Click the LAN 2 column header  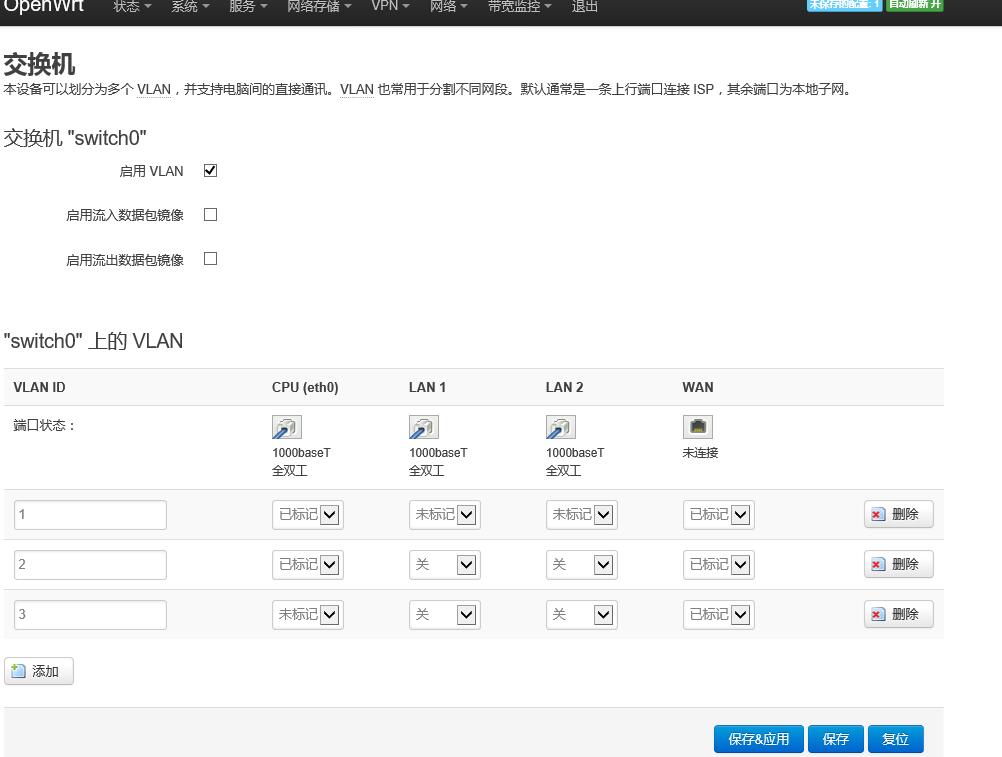pos(564,387)
